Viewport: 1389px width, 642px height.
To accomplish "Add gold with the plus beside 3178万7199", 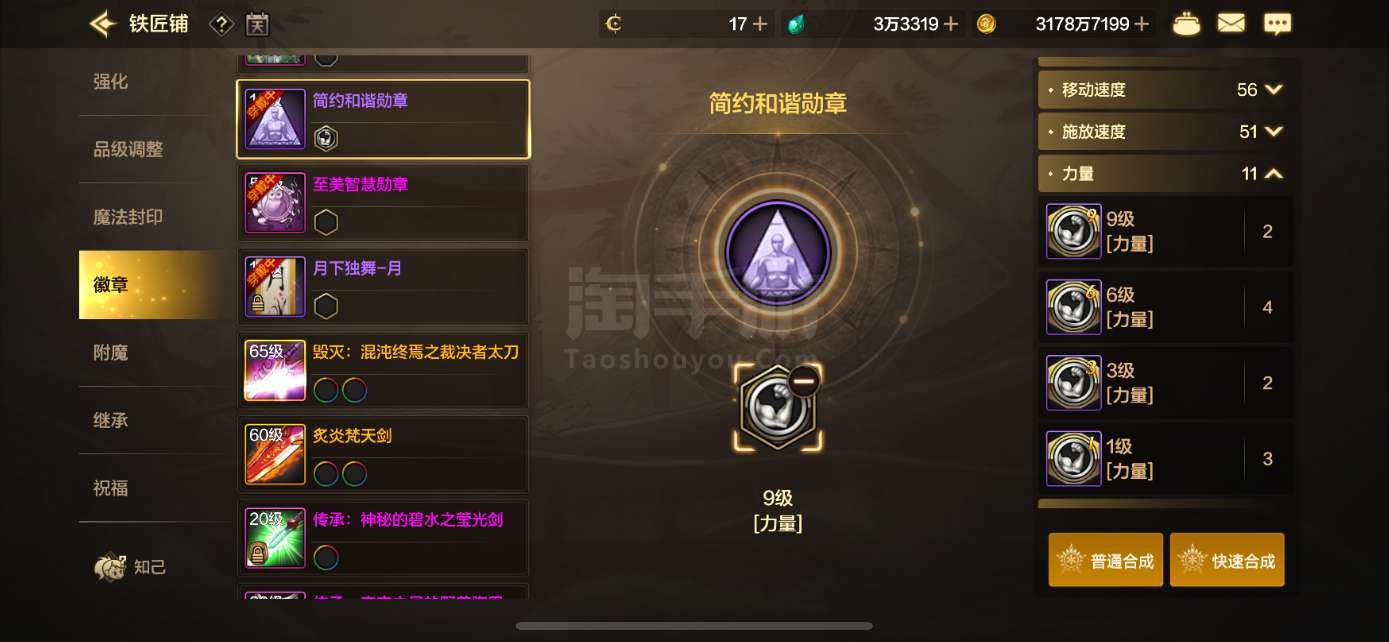I will 1142,24.
